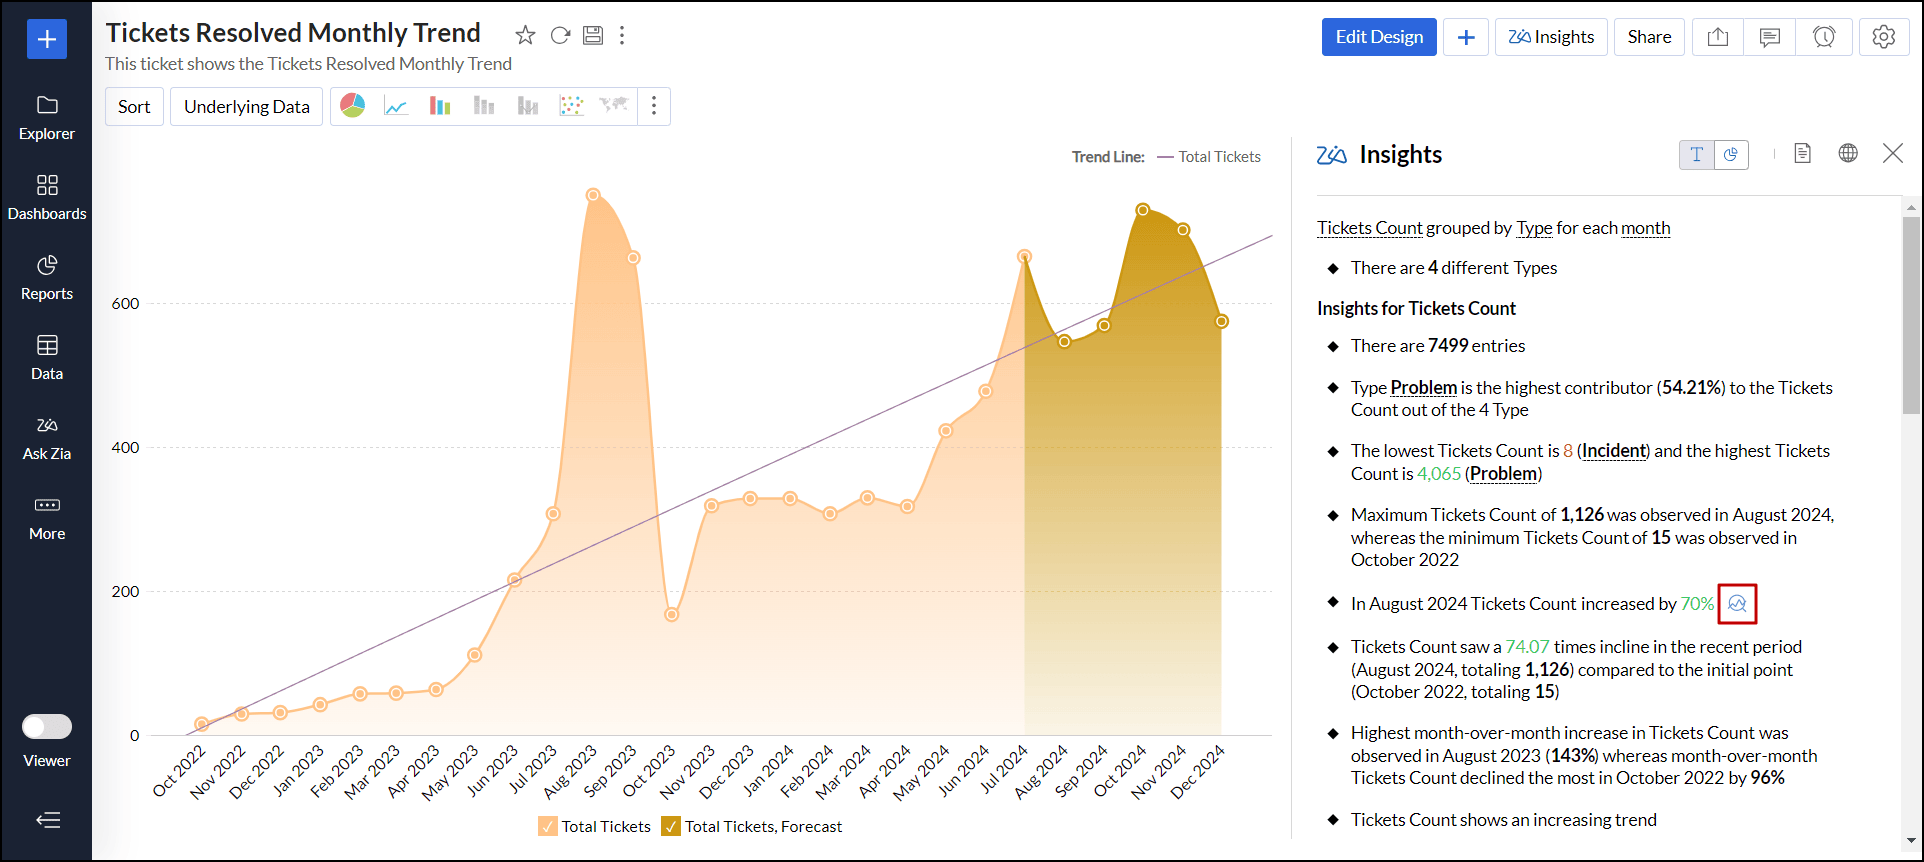Open the three-dot menu beside report title
1924x862 pixels.
pyautogui.click(x=622, y=36)
